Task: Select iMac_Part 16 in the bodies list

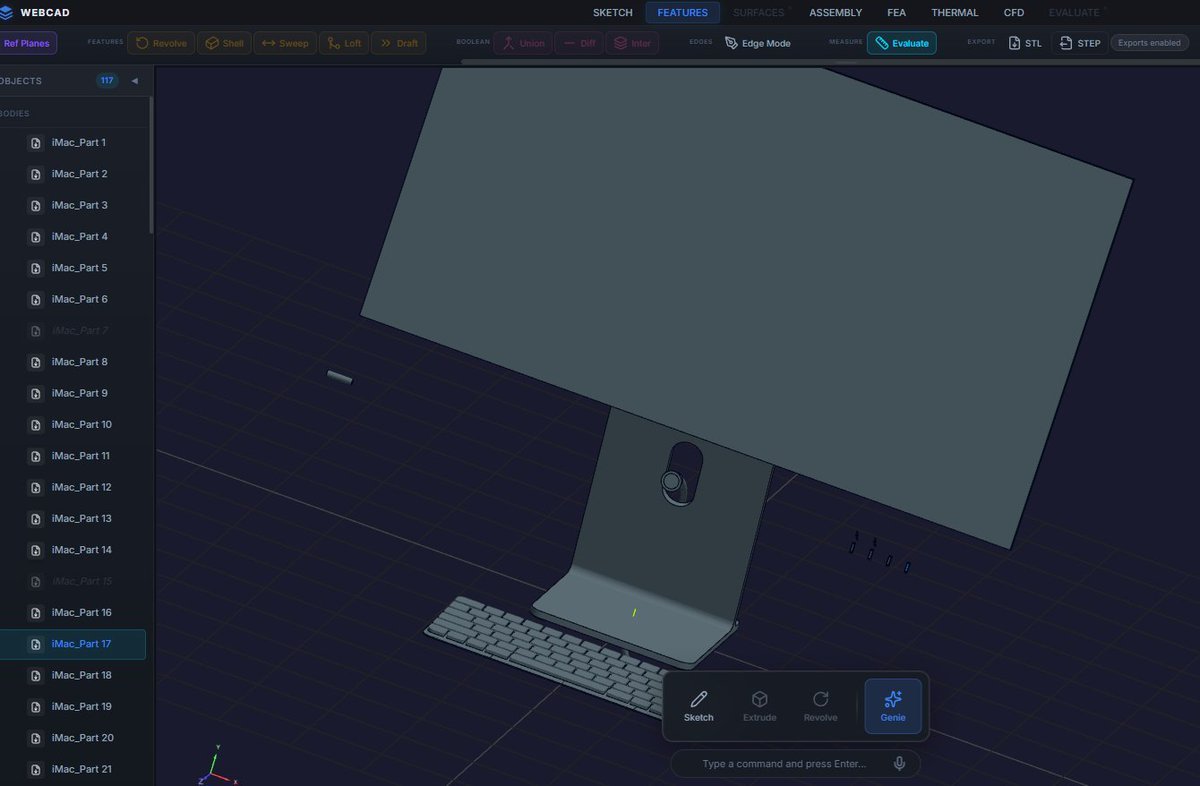Action: click(x=74, y=612)
